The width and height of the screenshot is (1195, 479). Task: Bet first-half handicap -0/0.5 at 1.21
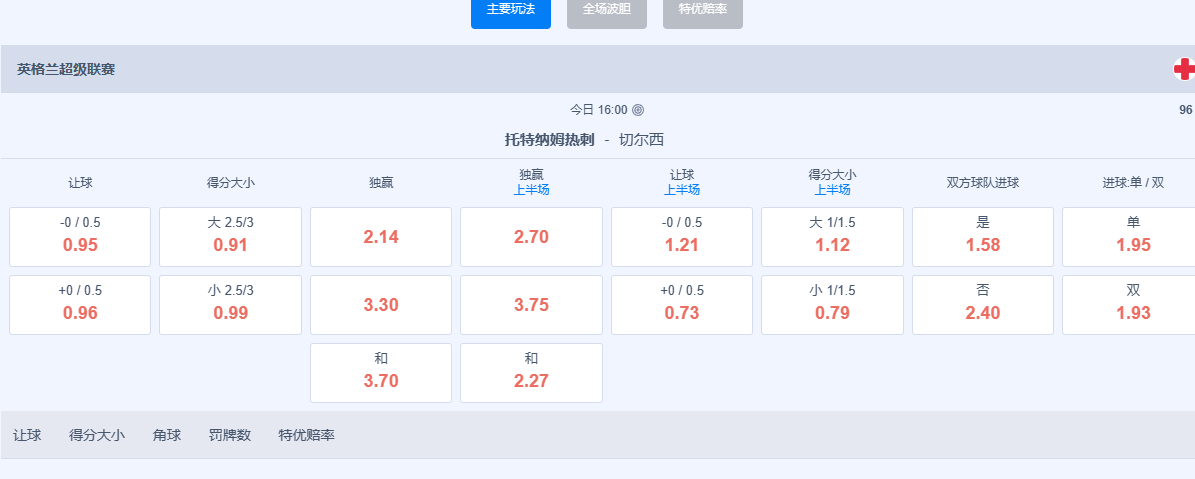pos(682,237)
